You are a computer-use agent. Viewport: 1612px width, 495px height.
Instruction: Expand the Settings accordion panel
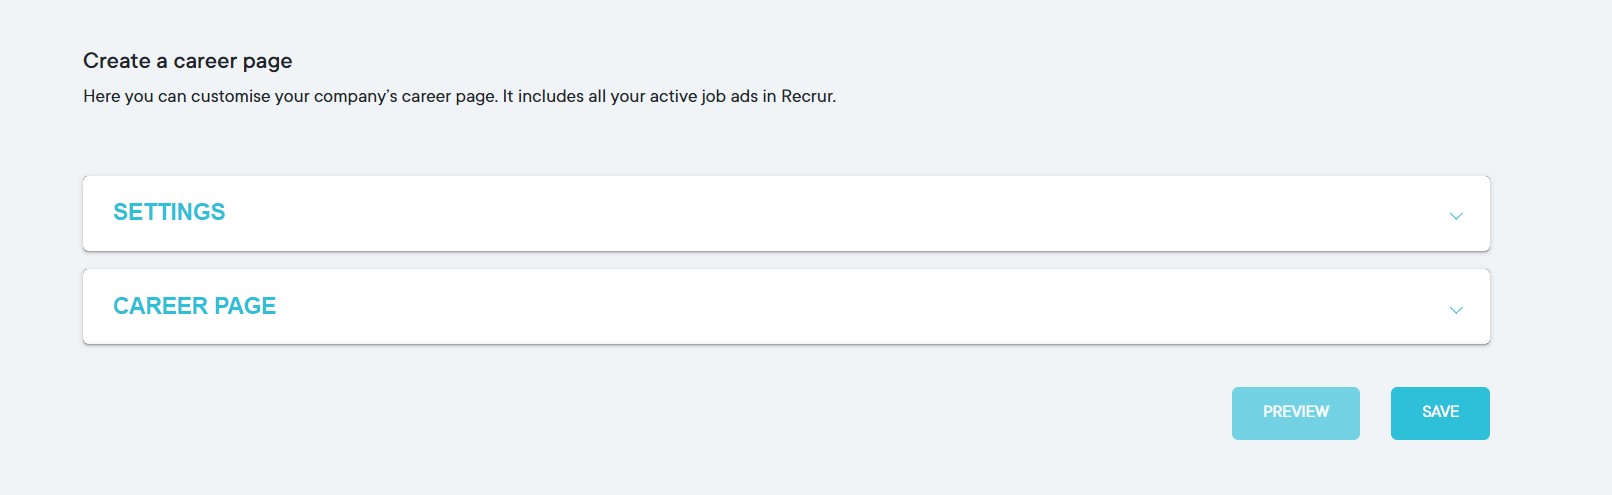pos(786,214)
